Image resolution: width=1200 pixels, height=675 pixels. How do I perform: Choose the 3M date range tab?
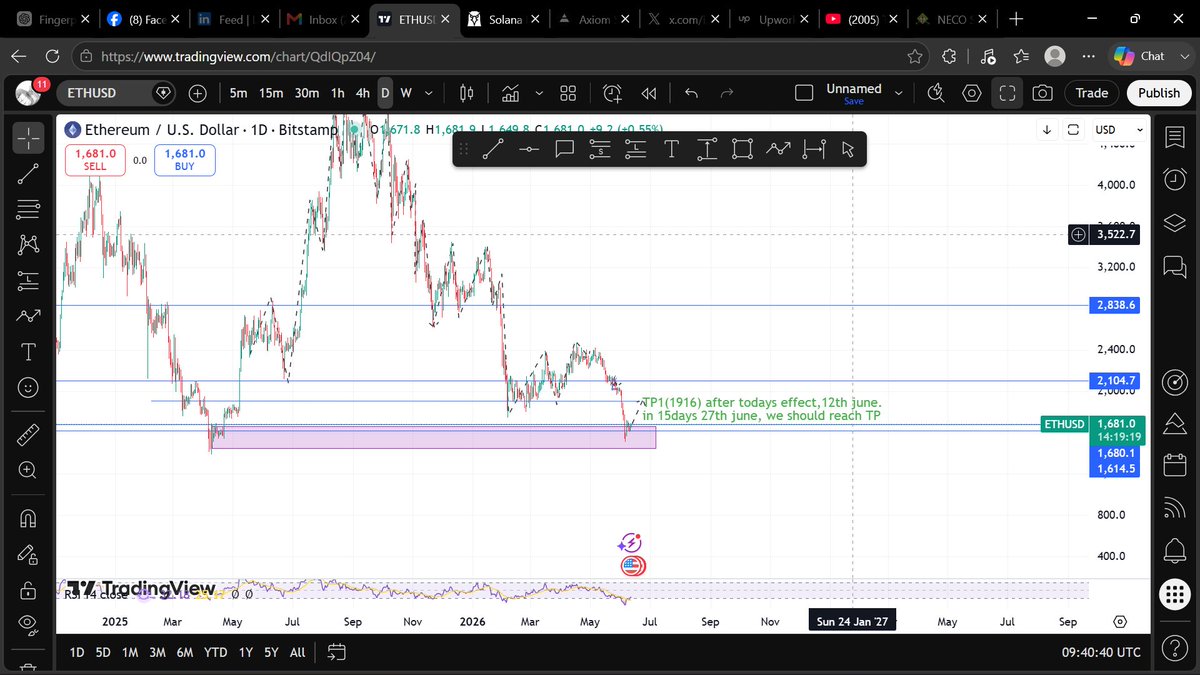157,652
